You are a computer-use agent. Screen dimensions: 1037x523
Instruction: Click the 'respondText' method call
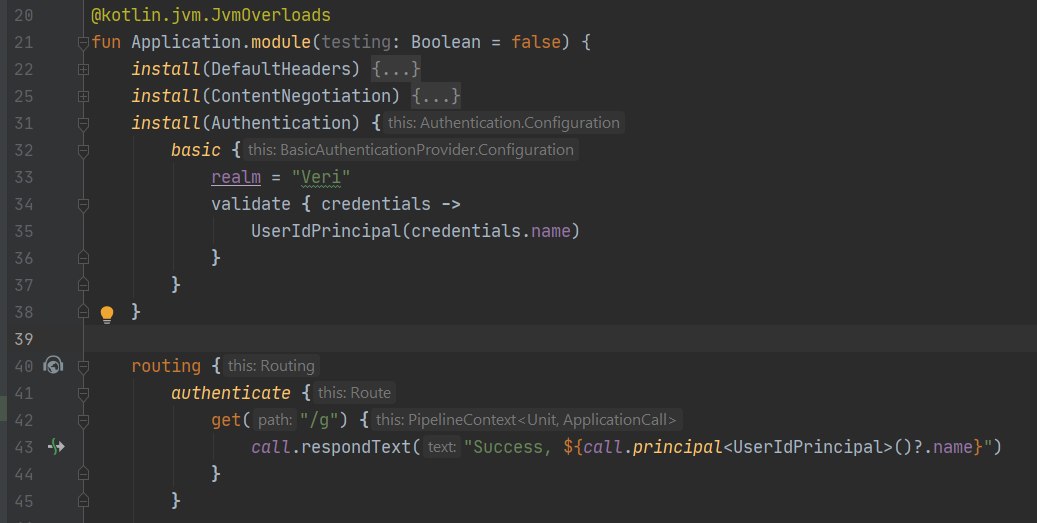point(356,447)
